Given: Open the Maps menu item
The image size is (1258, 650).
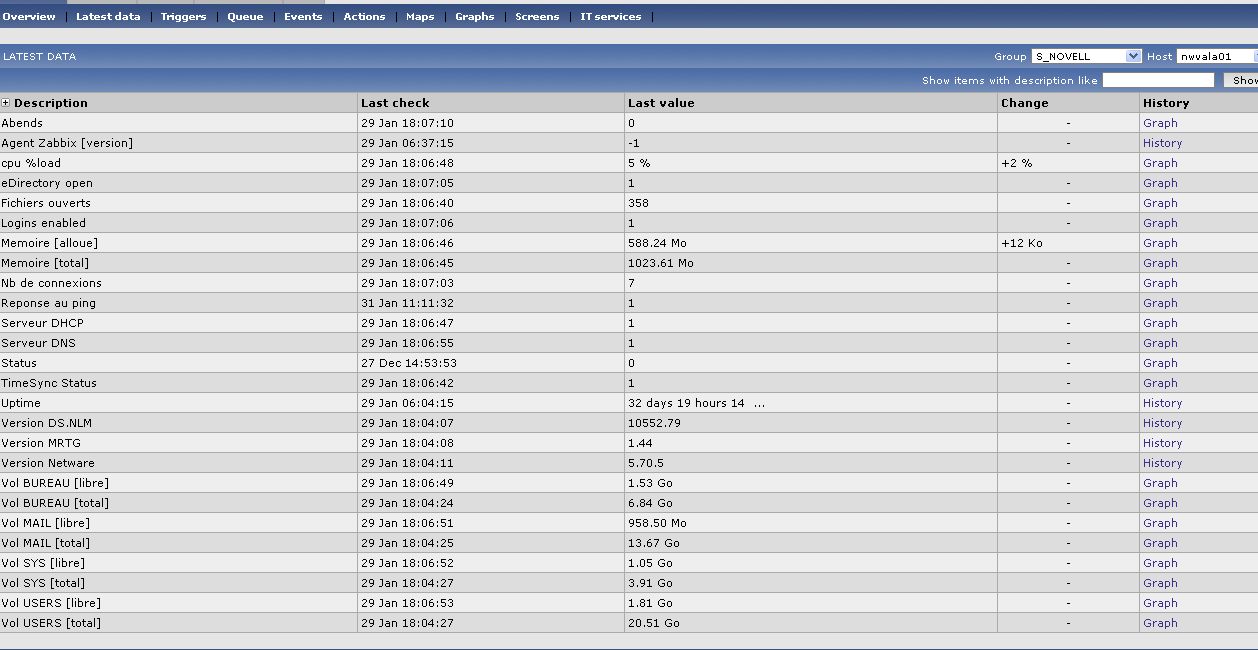Looking at the screenshot, I should click(420, 16).
